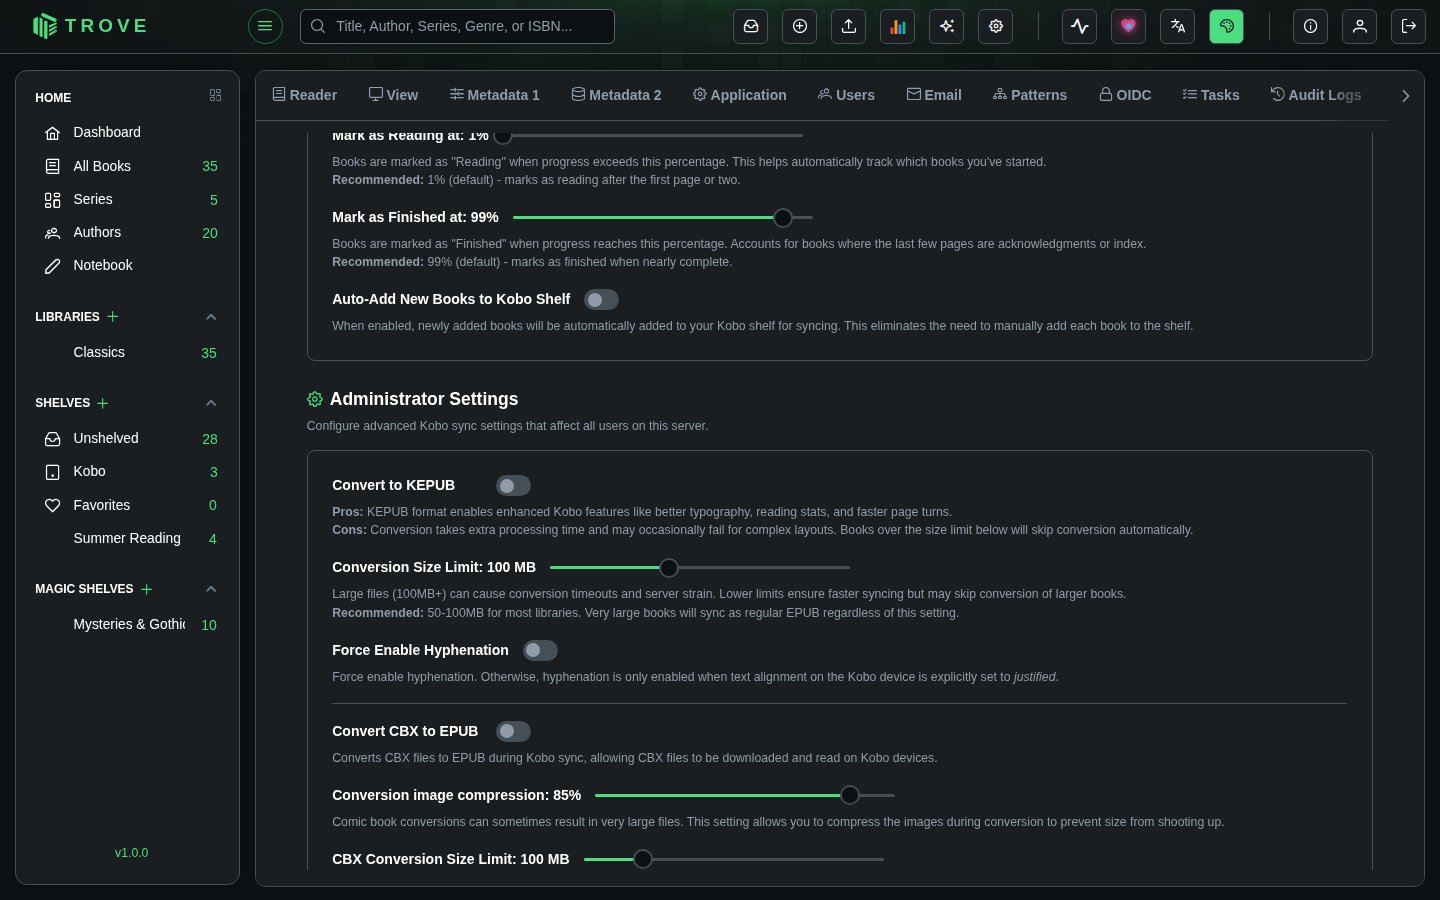
Task: Click the add (plus circle) icon in top bar
Action: (800, 26)
